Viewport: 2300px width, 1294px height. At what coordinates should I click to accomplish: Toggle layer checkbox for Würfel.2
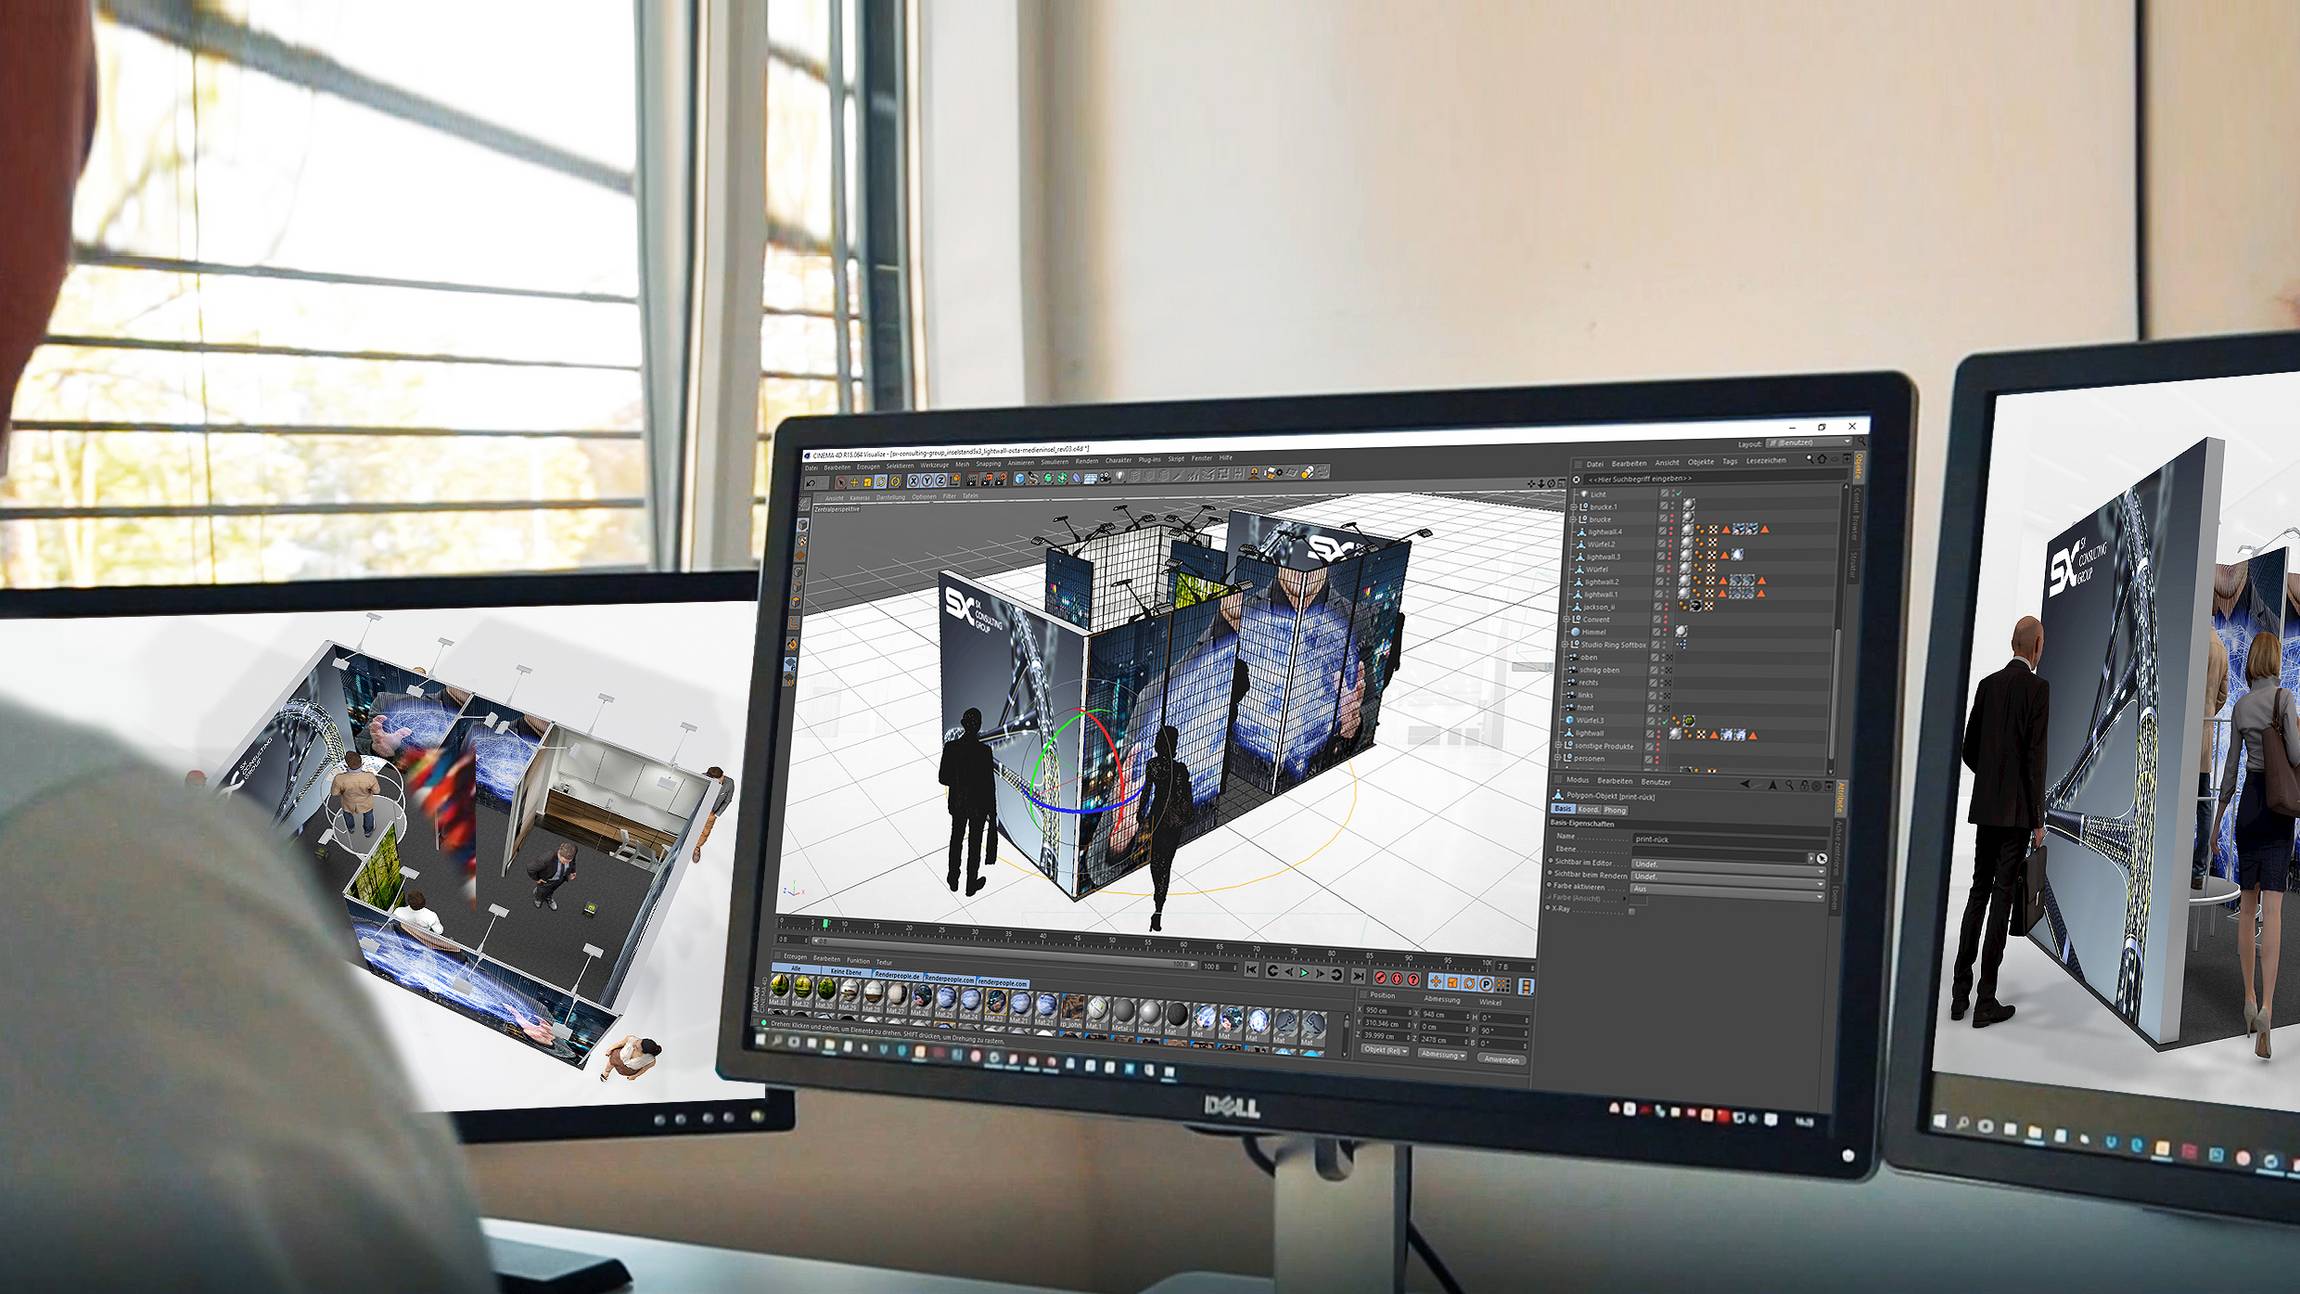1662,543
